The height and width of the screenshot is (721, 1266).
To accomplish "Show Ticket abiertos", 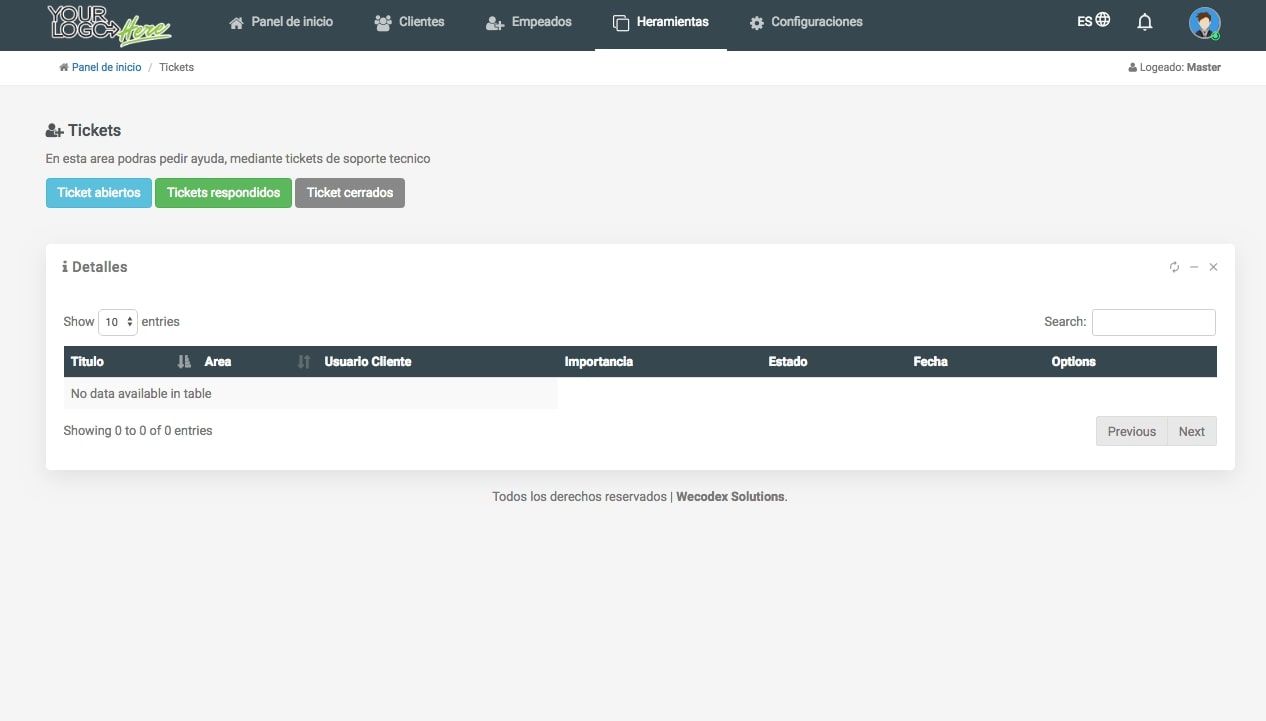I will coord(99,193).
